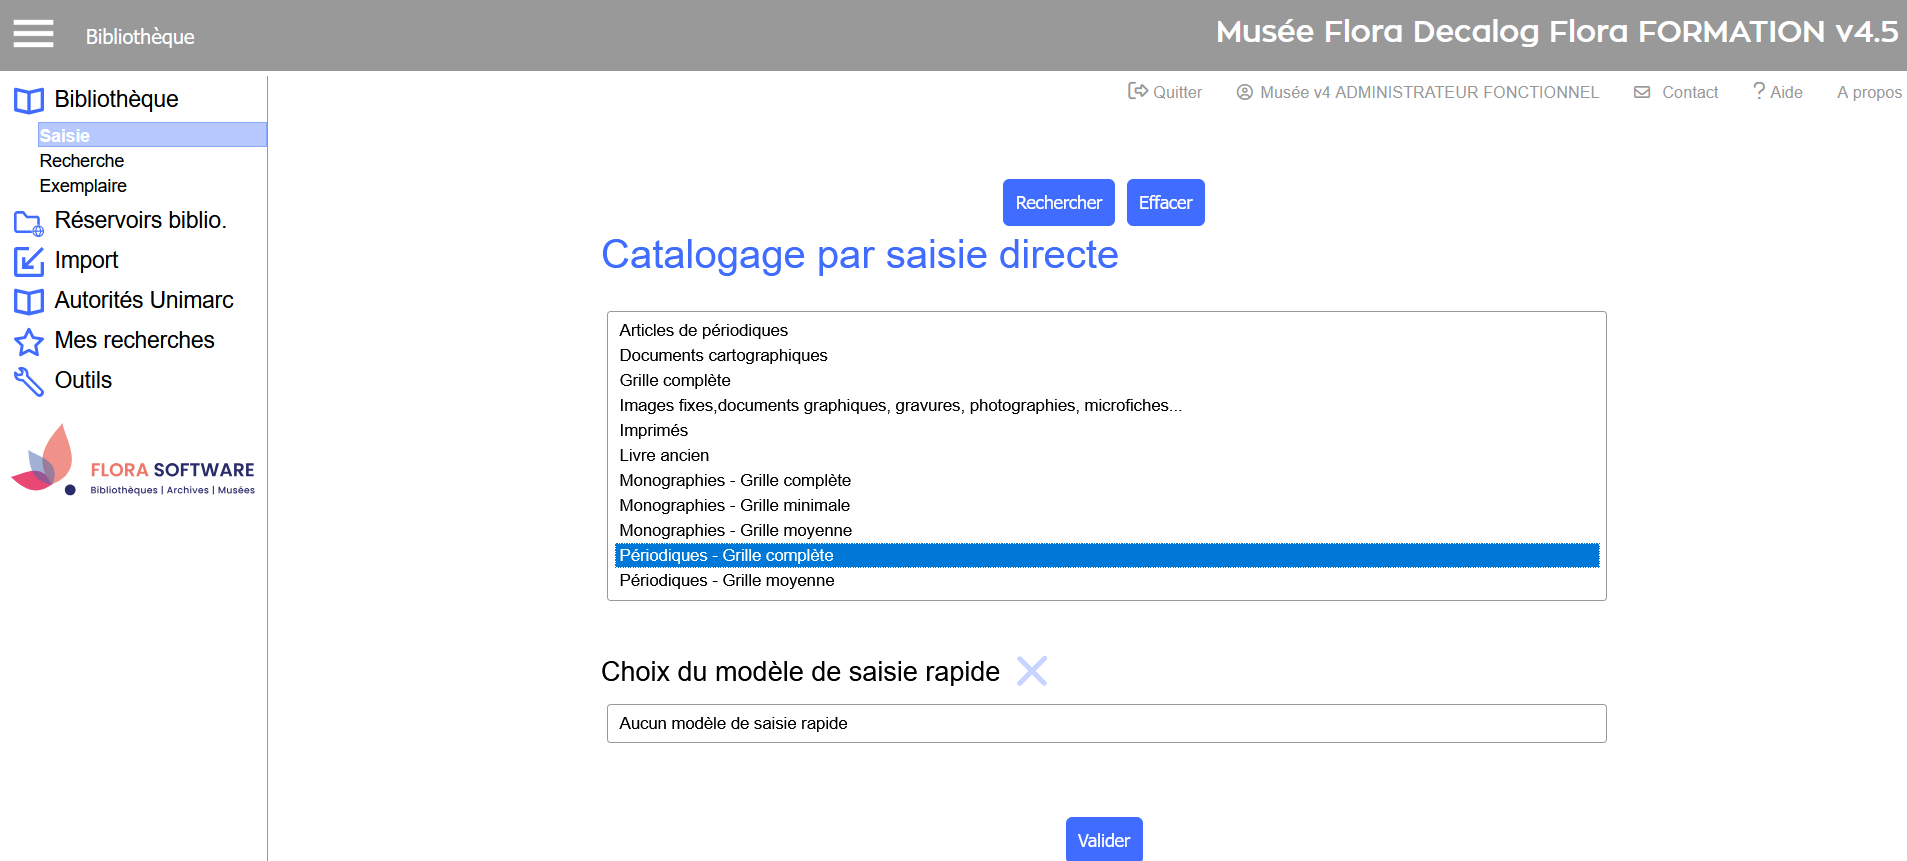Click the Bibliothèque book icon in sidebar

point(28,100)
